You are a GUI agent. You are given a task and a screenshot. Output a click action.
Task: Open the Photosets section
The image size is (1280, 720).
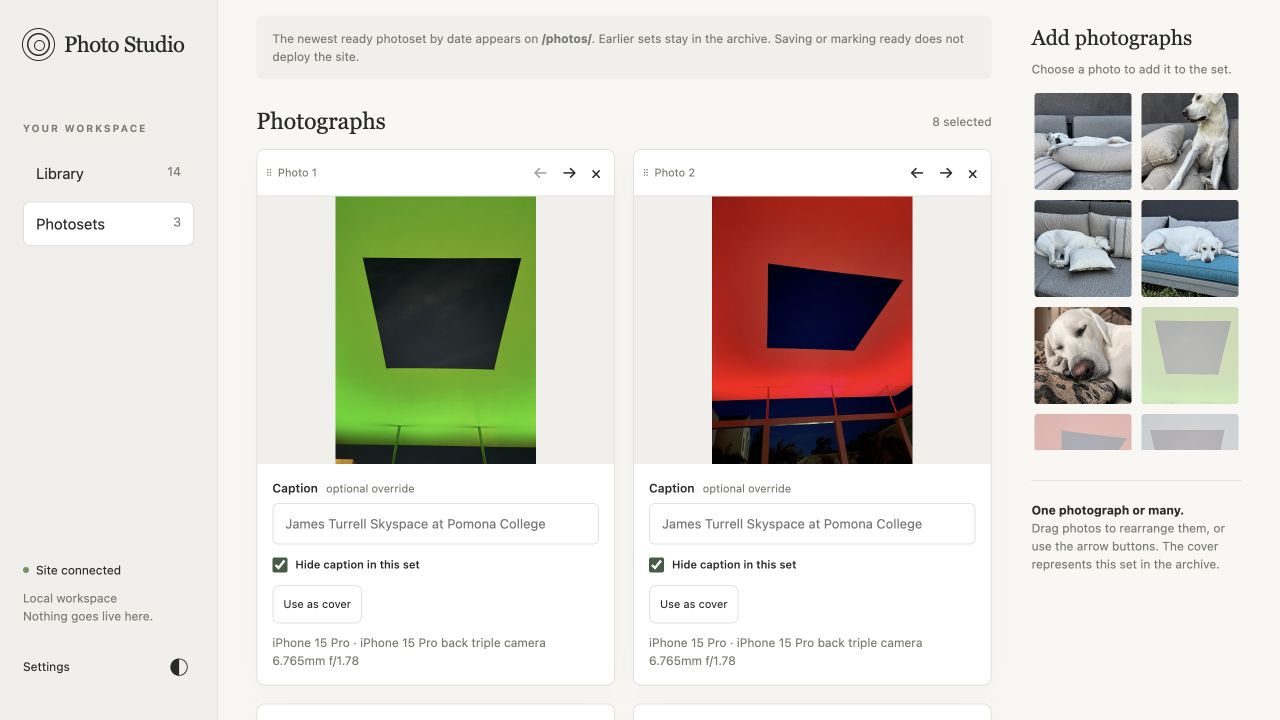pos(108,224)
